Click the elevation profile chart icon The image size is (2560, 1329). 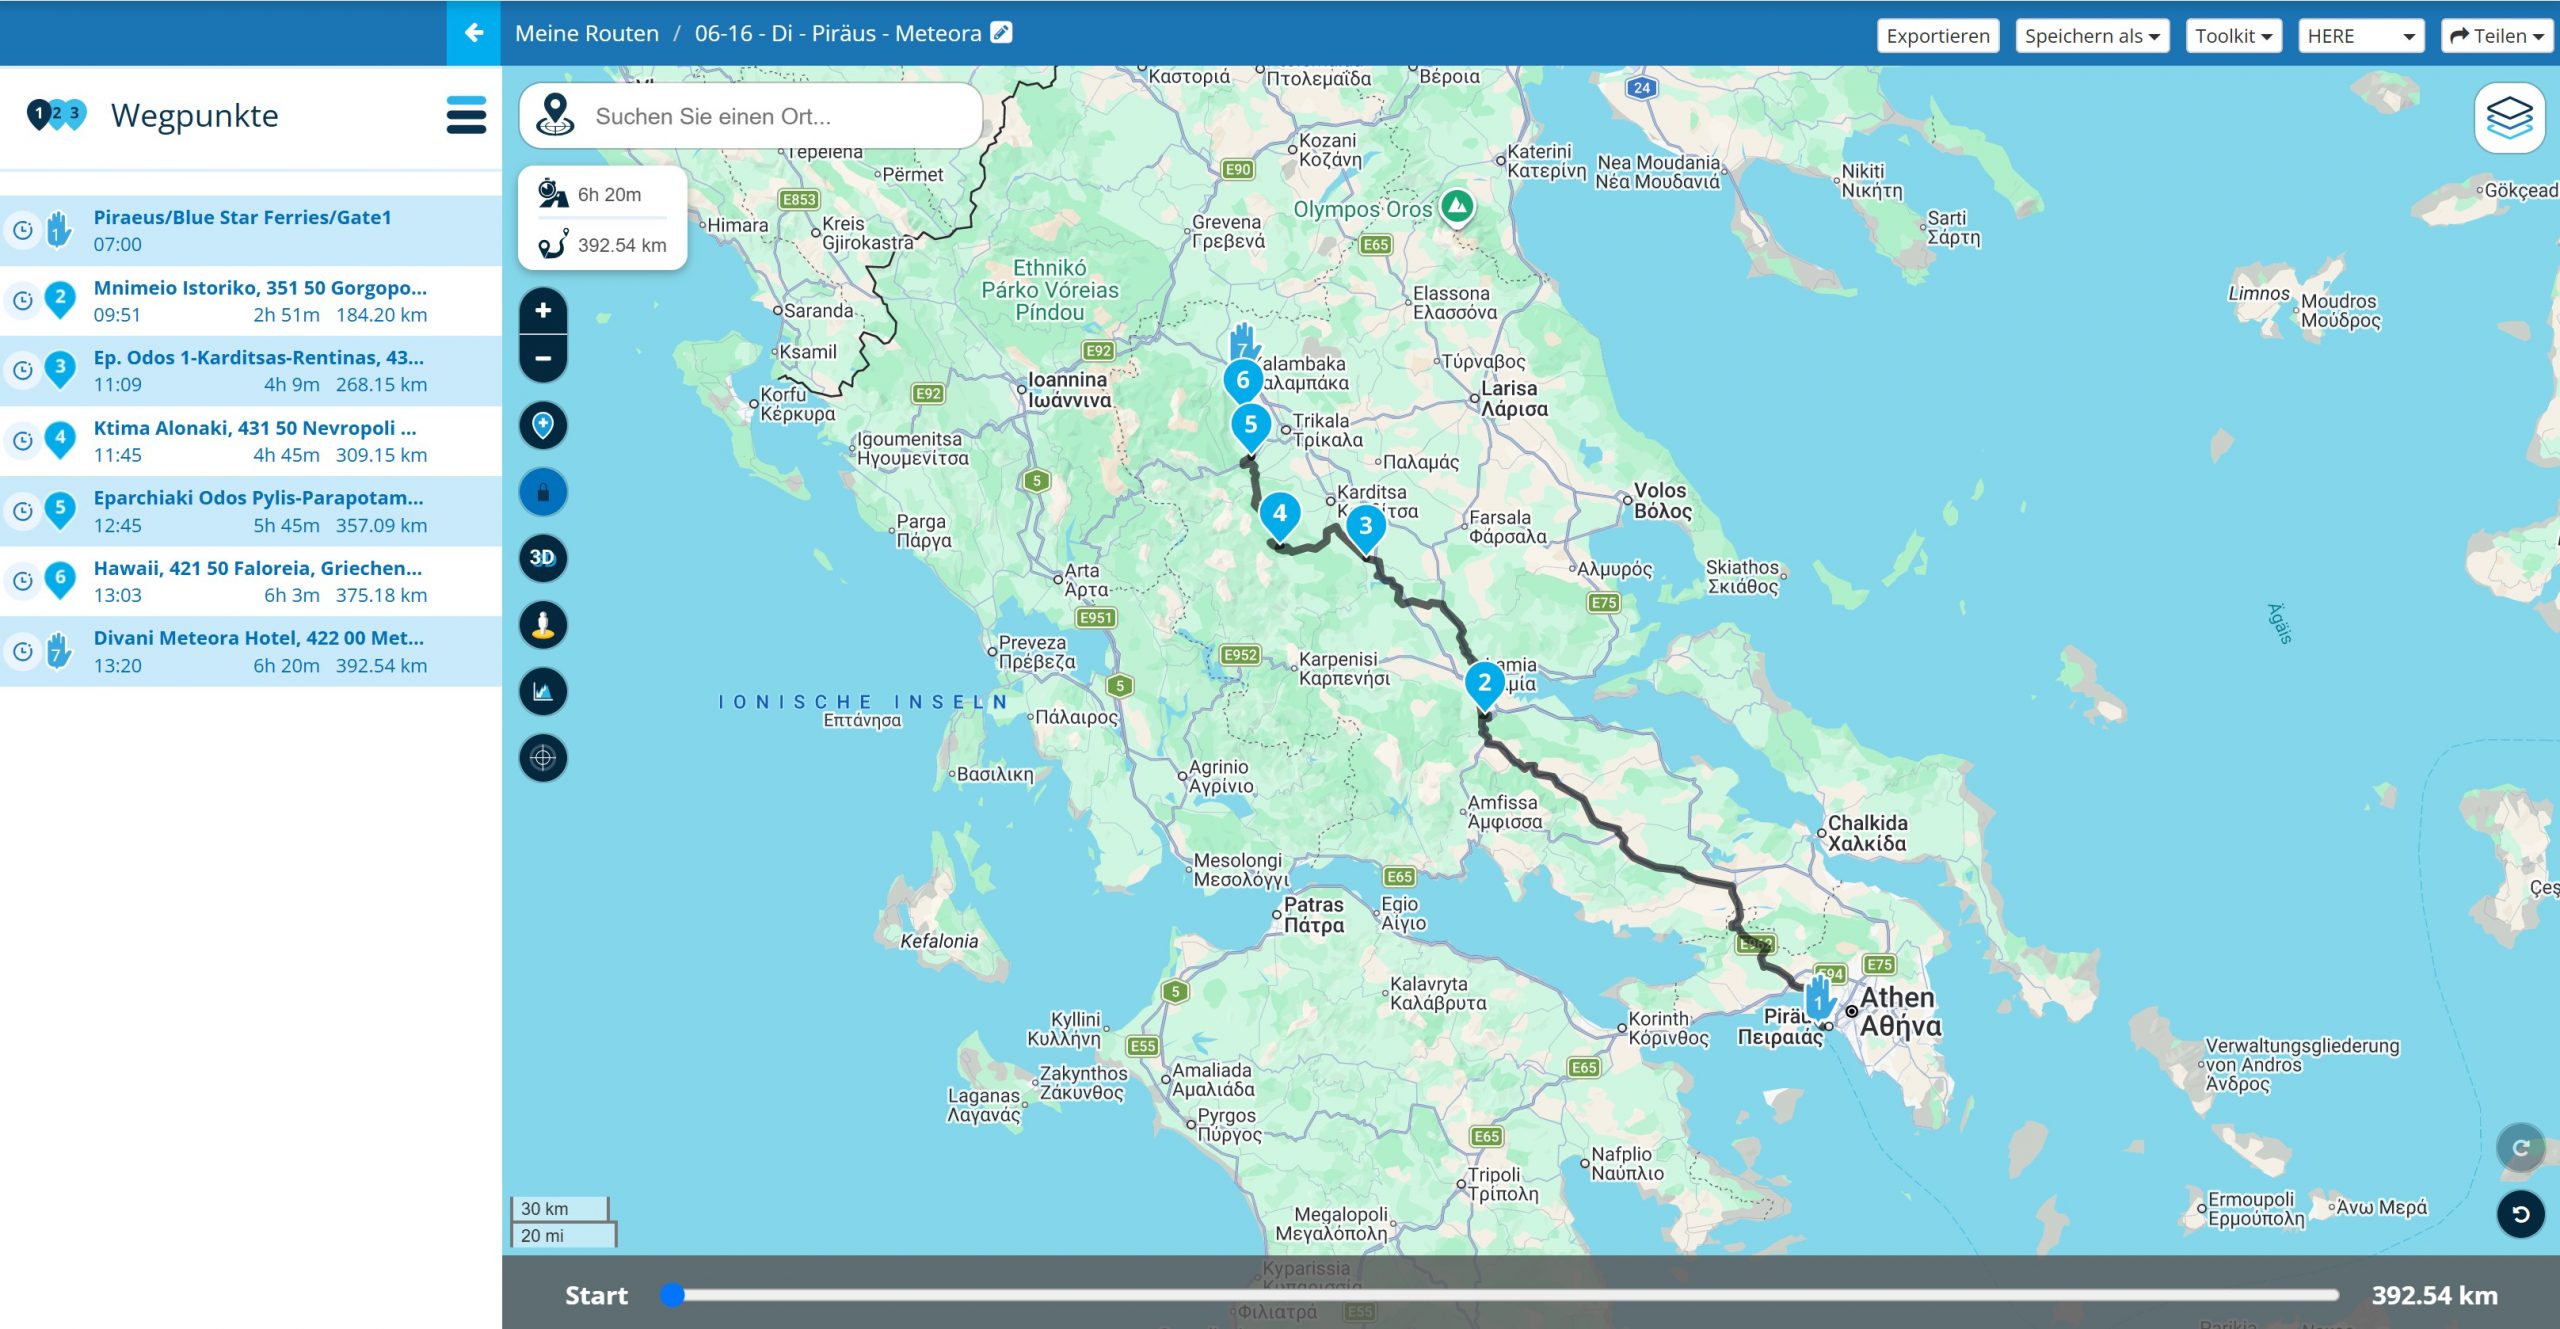[543, 691]
